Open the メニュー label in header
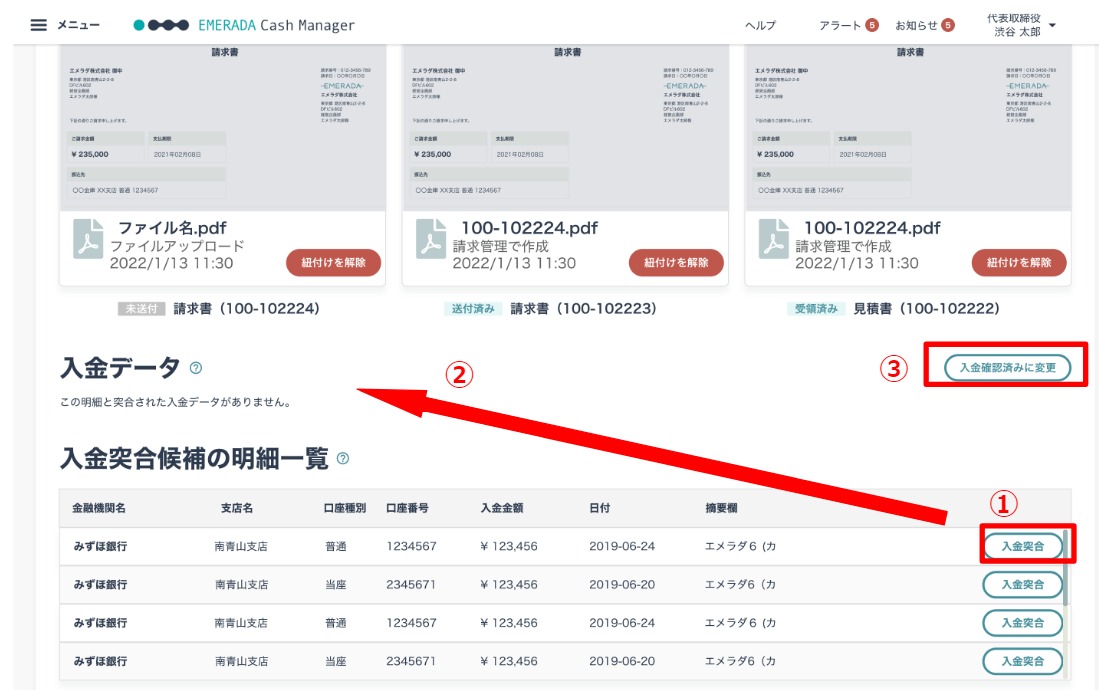This screenshot has height=692, width=1099. 78,25
